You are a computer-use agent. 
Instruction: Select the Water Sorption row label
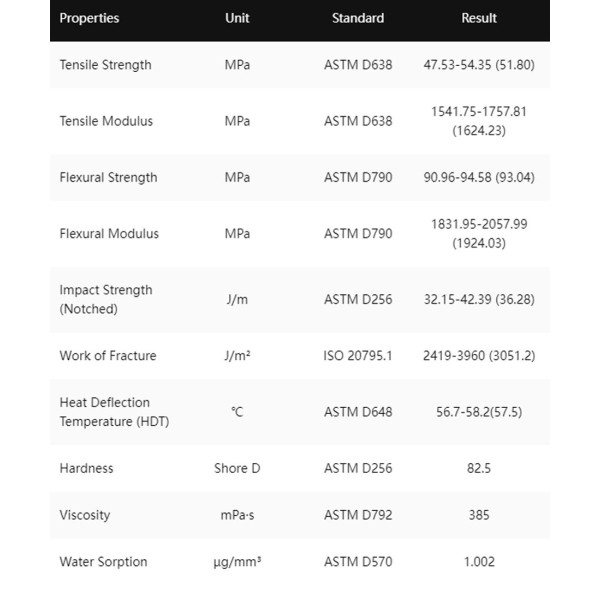point(103,561)
